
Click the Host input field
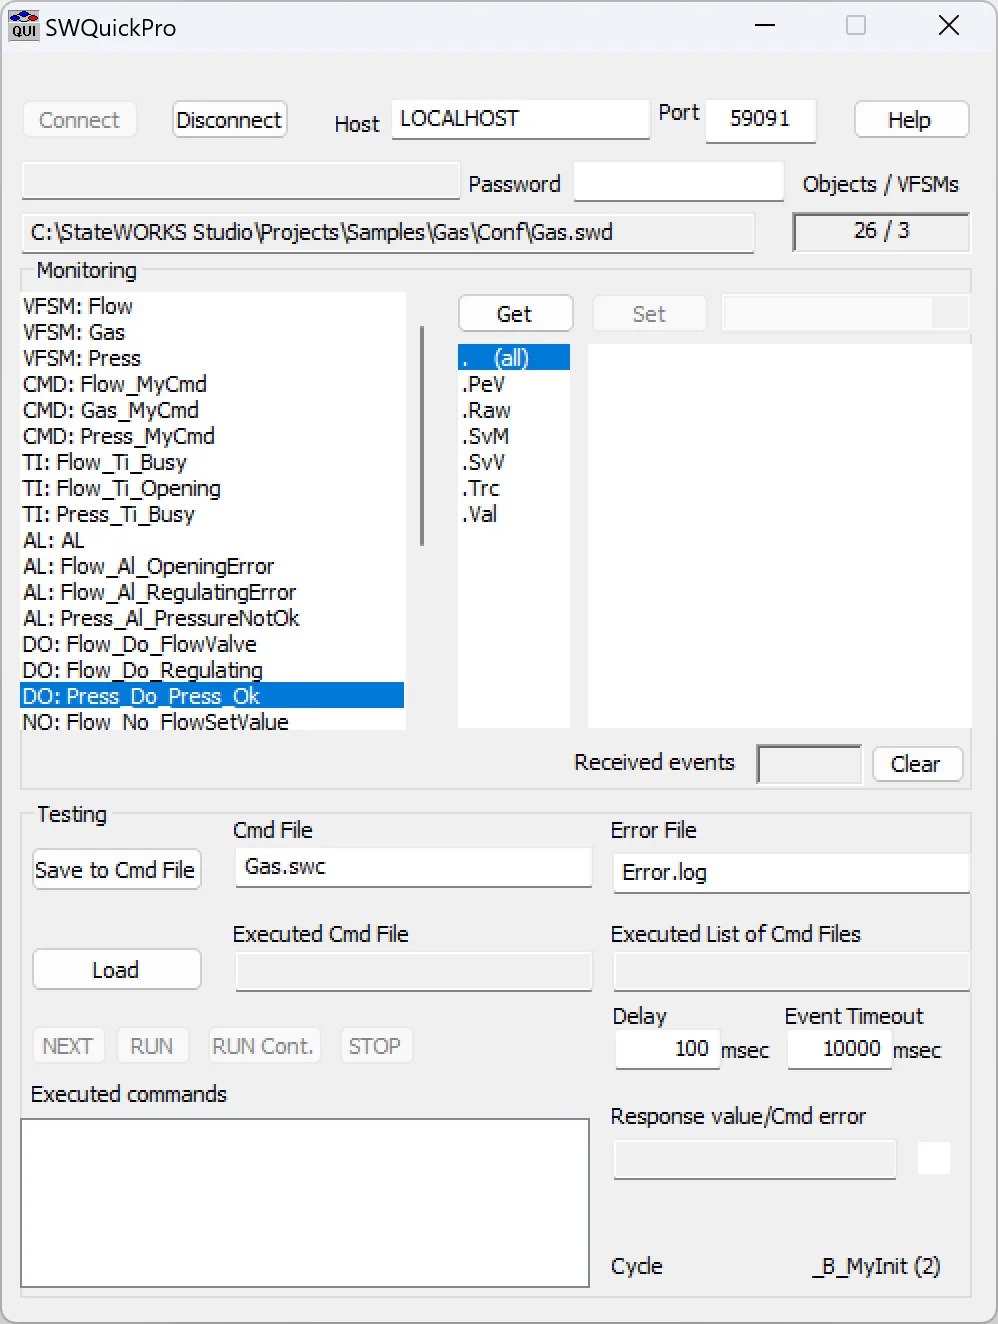pyautogui.click(x=520, y=119)
